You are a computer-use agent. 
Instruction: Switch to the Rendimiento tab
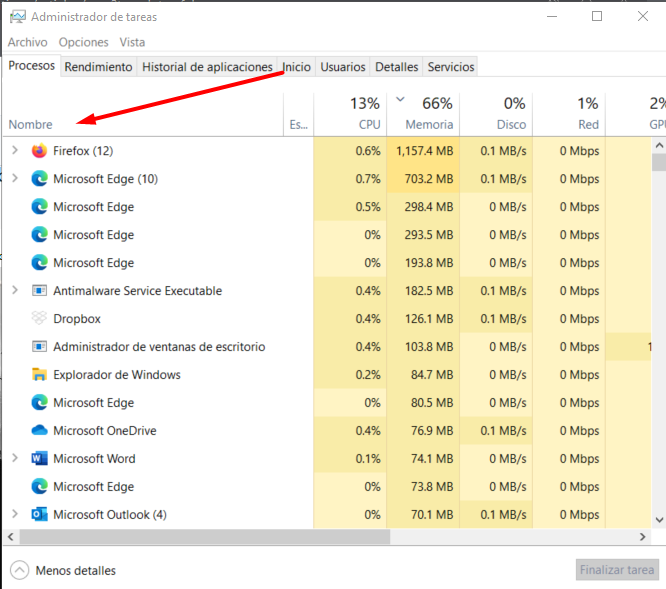pyautogui.click(x=98, y=67)
